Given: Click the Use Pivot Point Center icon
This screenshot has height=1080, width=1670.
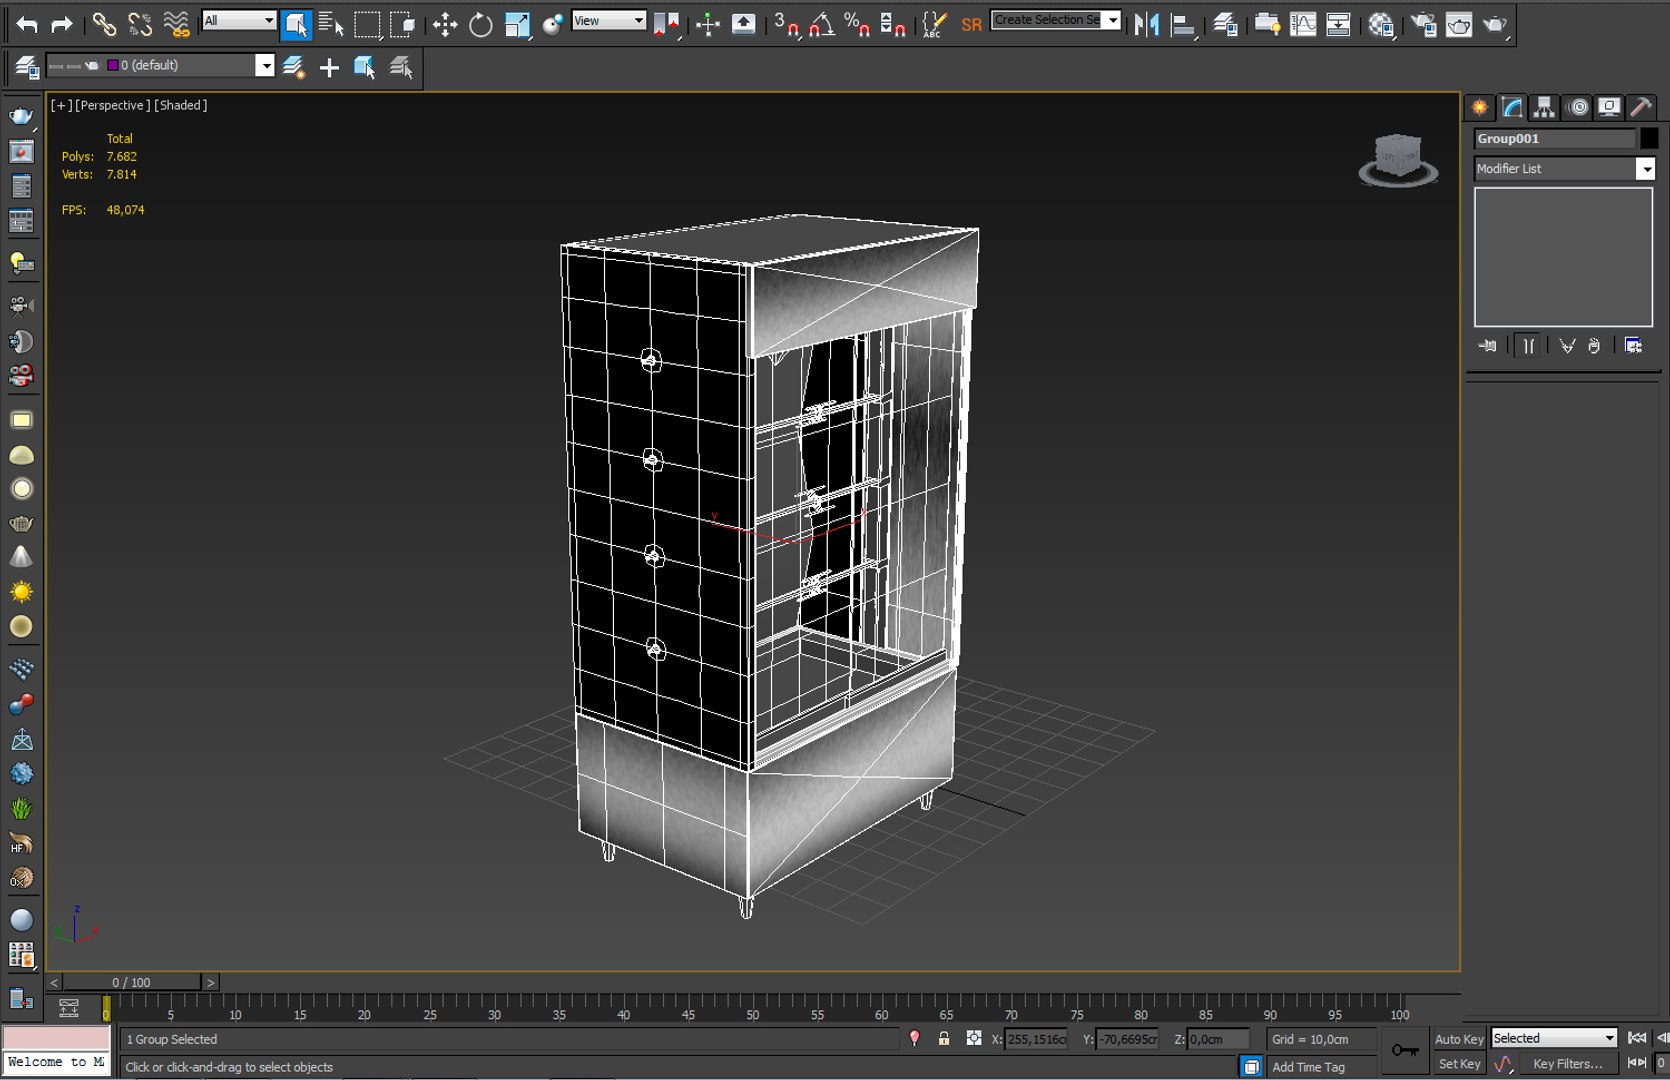Looking at the screenshot, I should pos(666,24).
